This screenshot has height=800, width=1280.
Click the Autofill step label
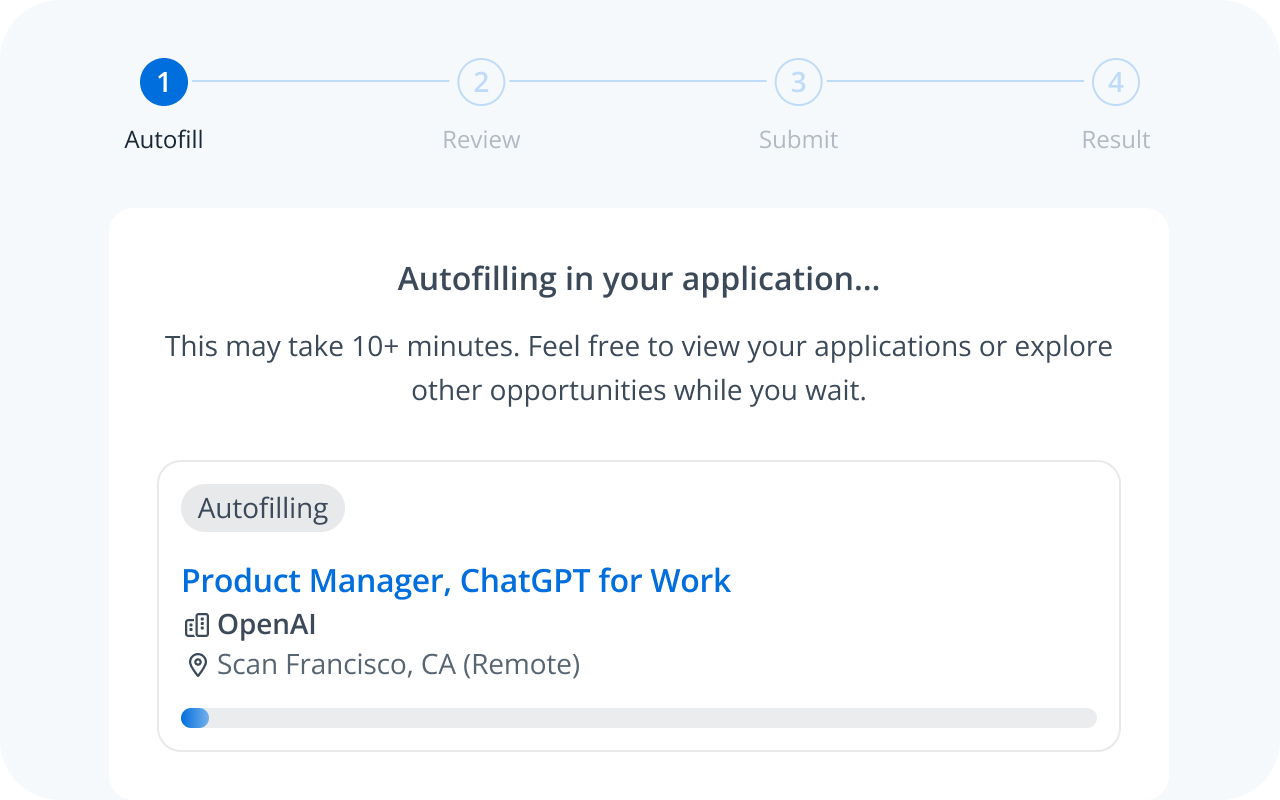(164, 140)
